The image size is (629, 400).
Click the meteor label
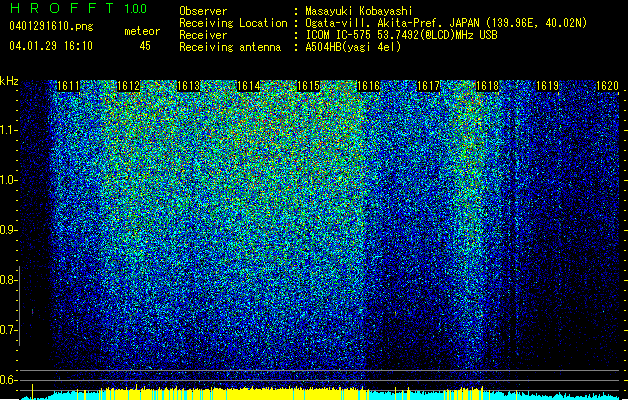(142, 31)
